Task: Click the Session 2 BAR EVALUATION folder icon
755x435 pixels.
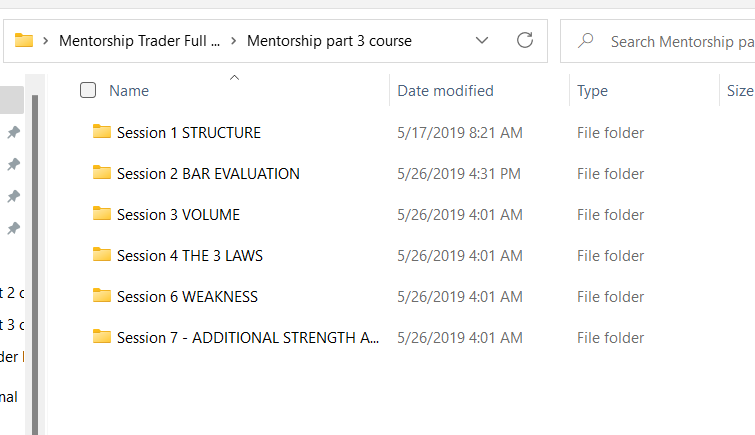Action: (x=101, y=173)
